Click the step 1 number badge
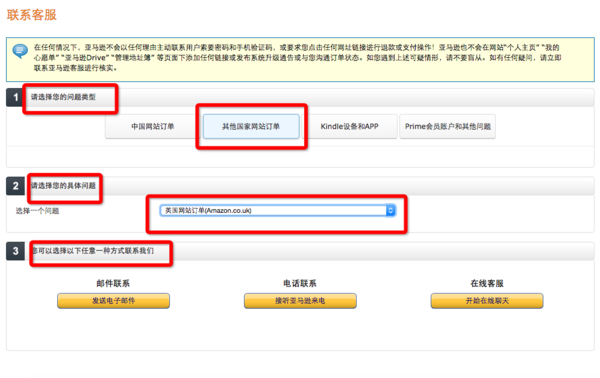Screen dimensions: 600x378 point(15,97)
